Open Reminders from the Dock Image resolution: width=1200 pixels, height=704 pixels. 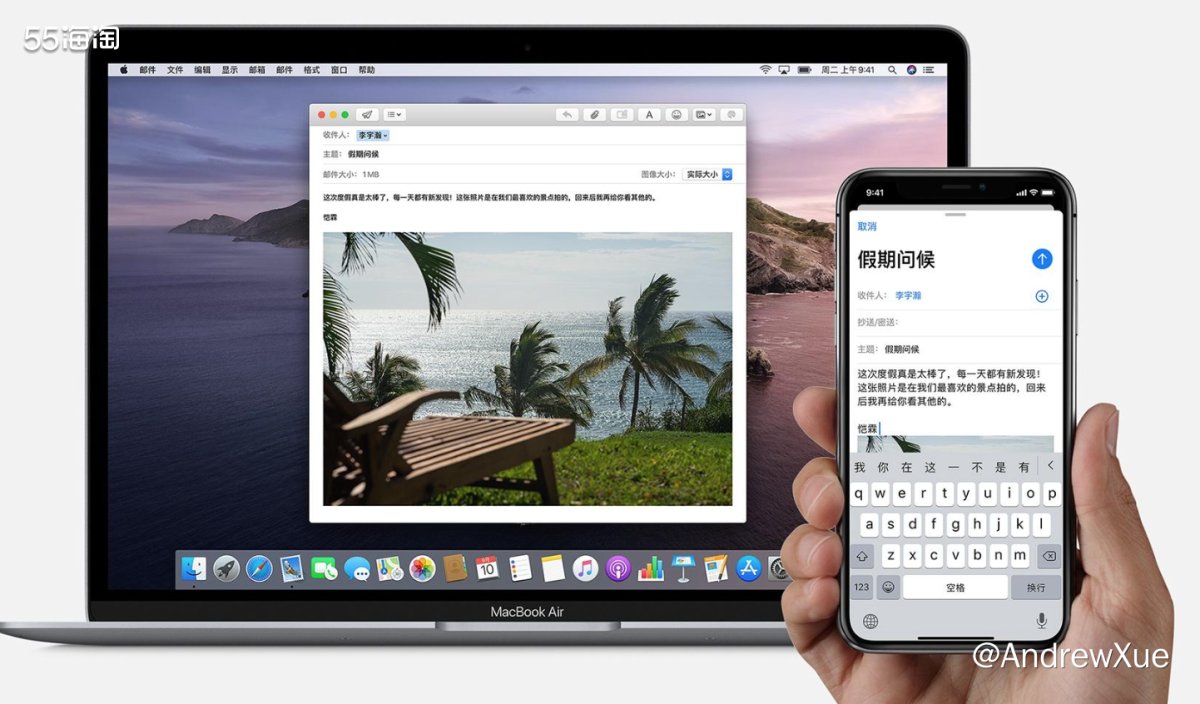pos(520,569)
